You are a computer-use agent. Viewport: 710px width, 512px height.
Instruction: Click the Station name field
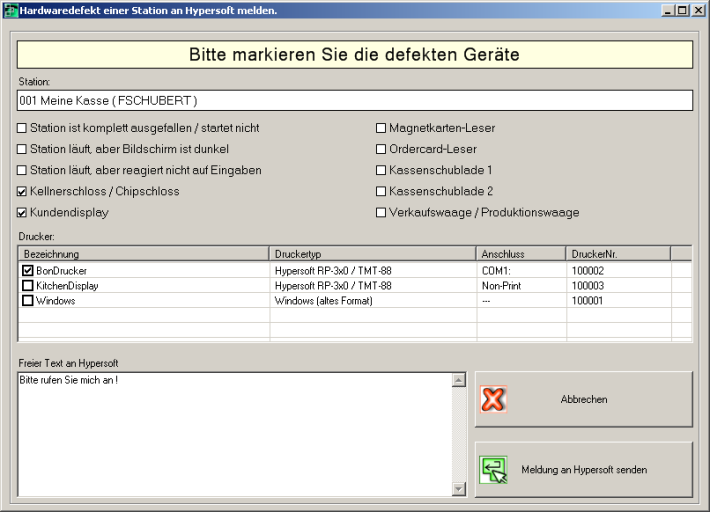coord(354,101)
